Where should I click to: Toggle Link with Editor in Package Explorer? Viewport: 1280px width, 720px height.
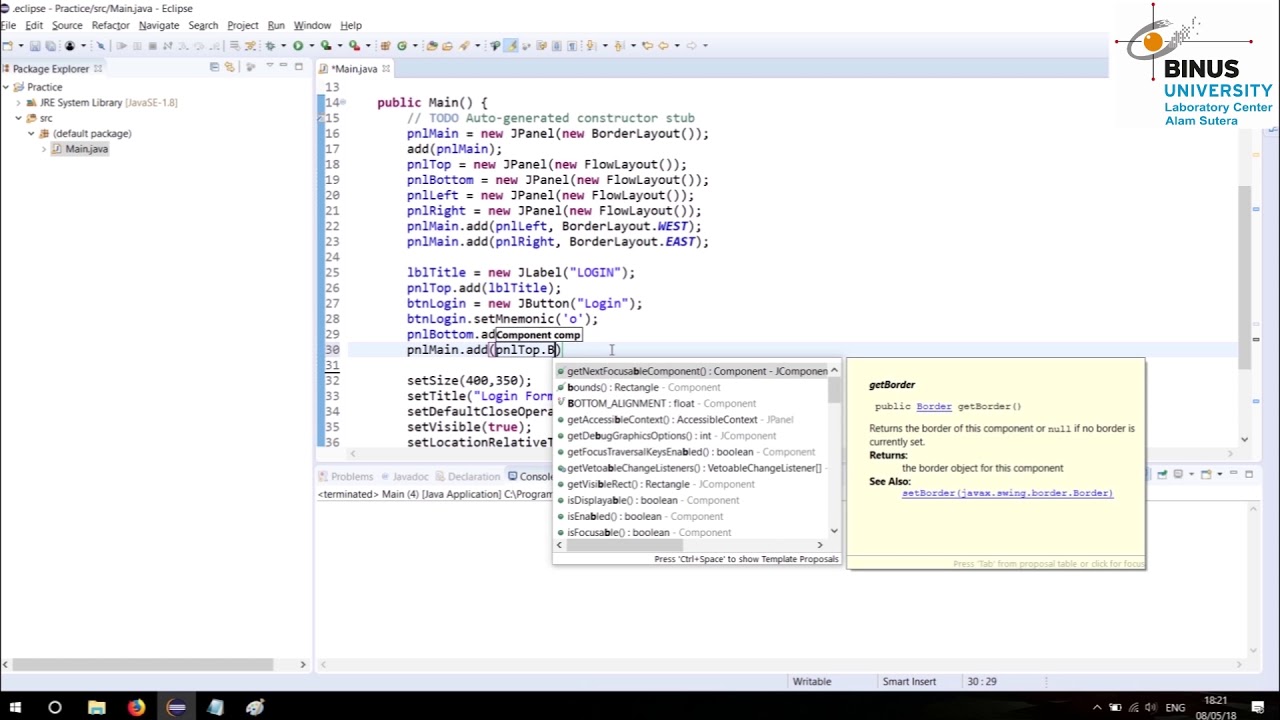(x=229, y=68)
